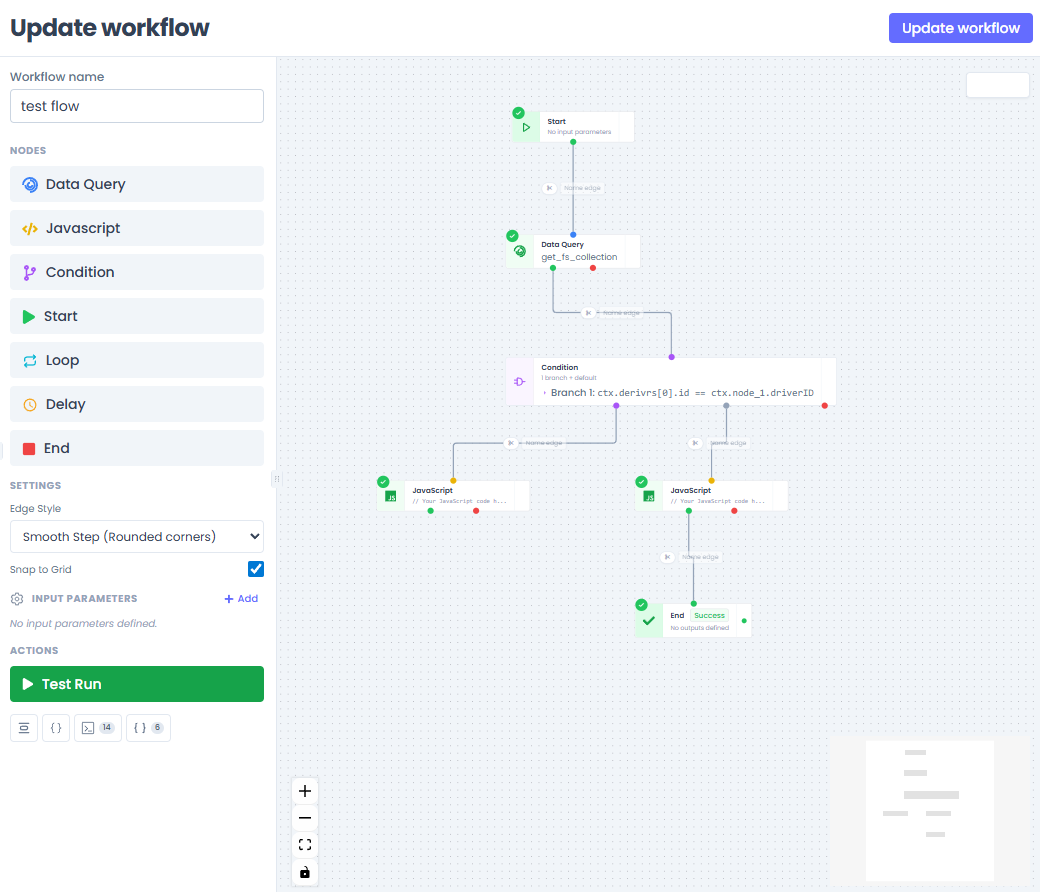Enable Snap to Grid

256,569
